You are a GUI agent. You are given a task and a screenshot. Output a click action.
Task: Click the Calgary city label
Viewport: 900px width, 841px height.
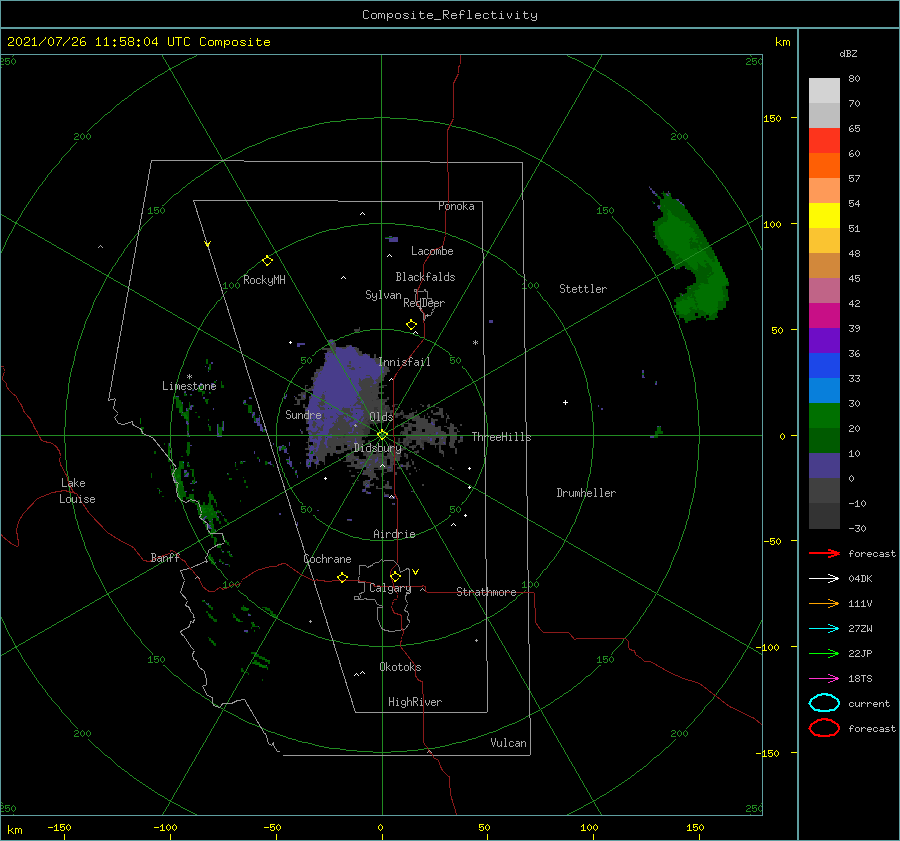click(x=390, y=588)
